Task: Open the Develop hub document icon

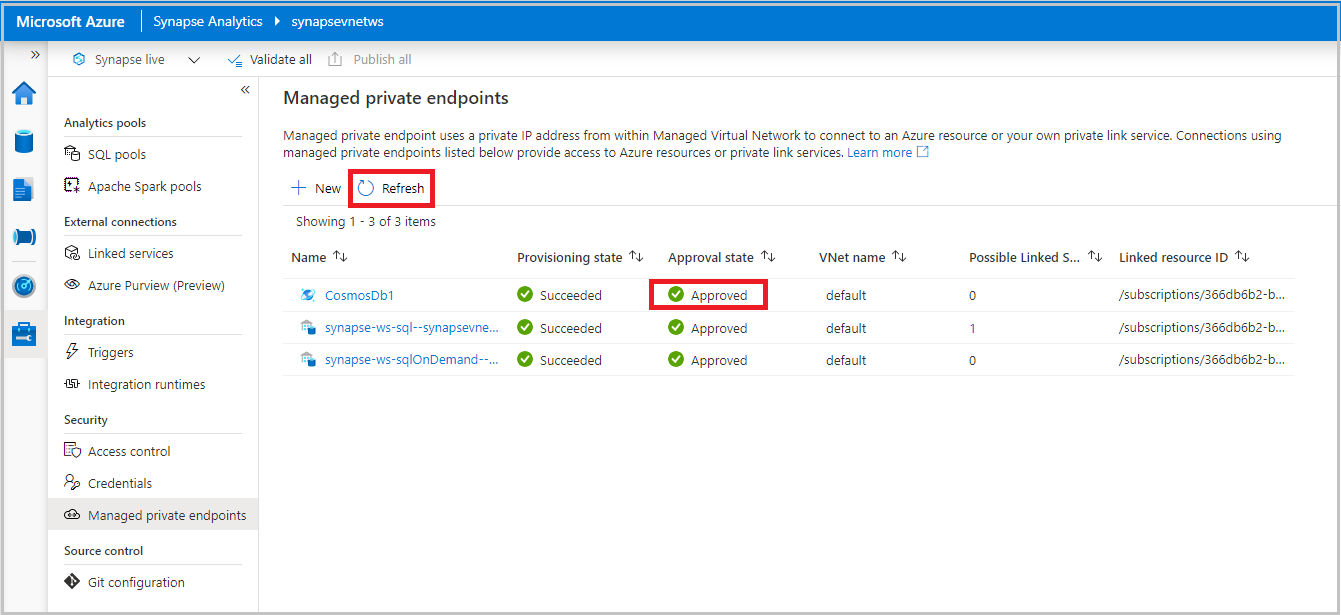Action: [x=24, y=189]
